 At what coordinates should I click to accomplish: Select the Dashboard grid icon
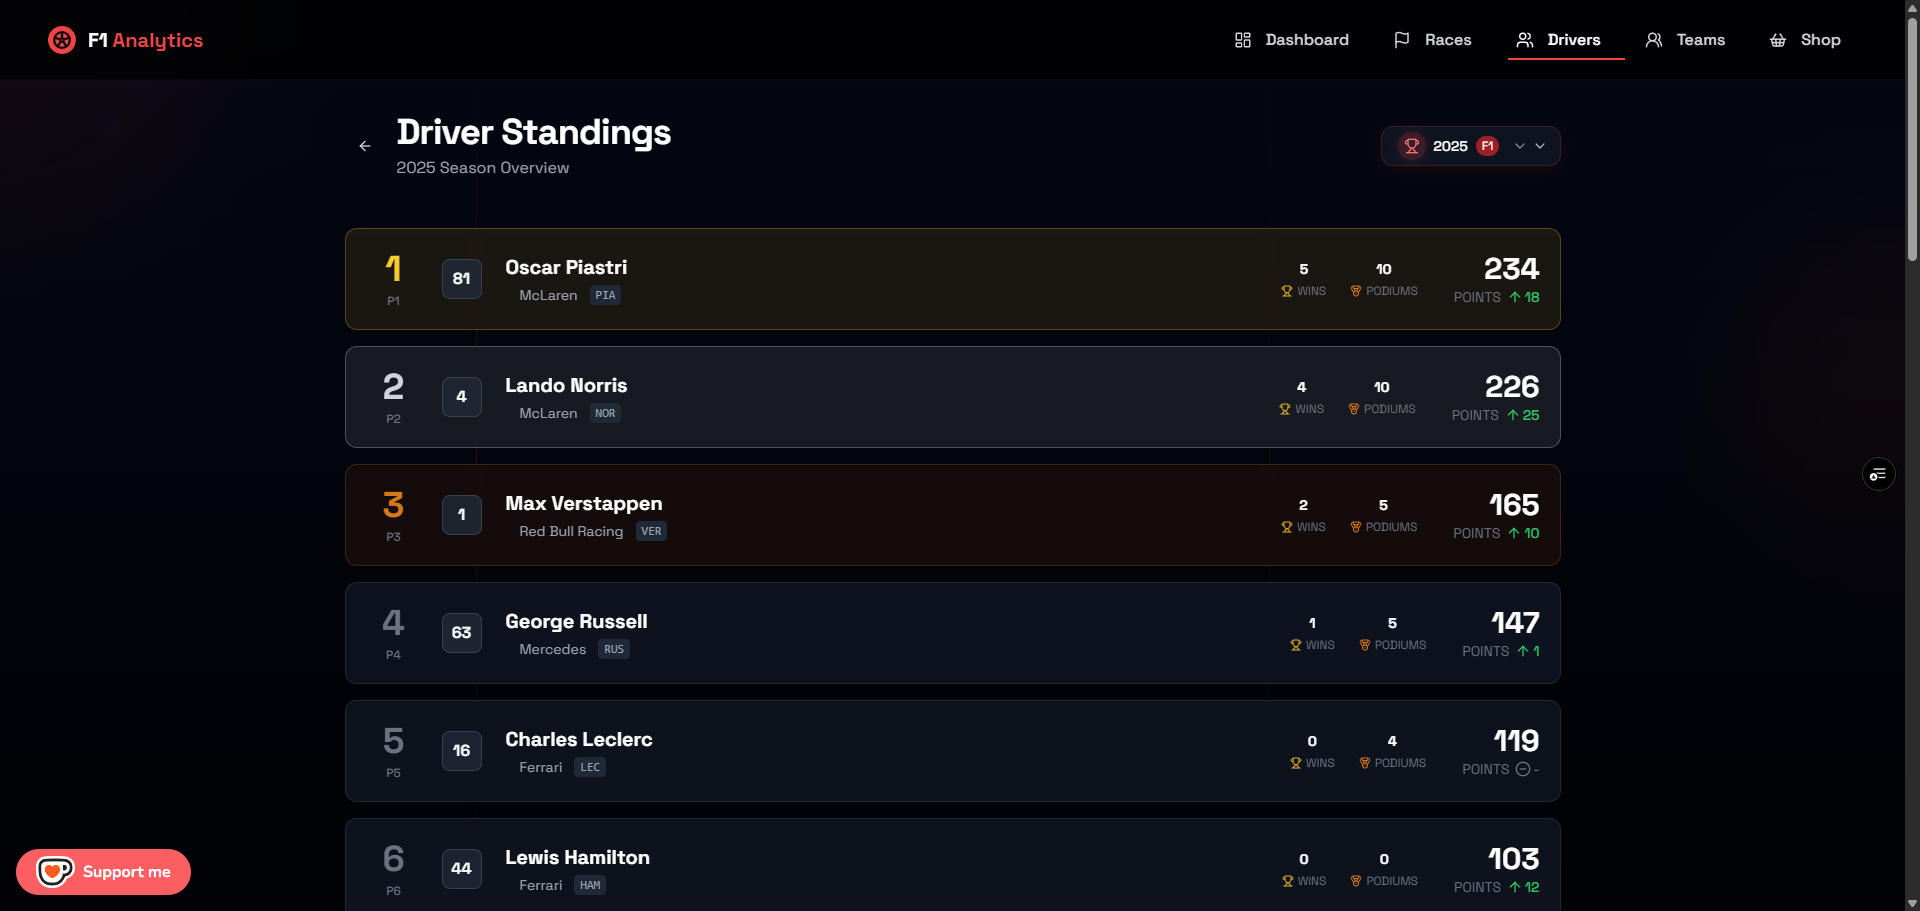point(1243,40)
